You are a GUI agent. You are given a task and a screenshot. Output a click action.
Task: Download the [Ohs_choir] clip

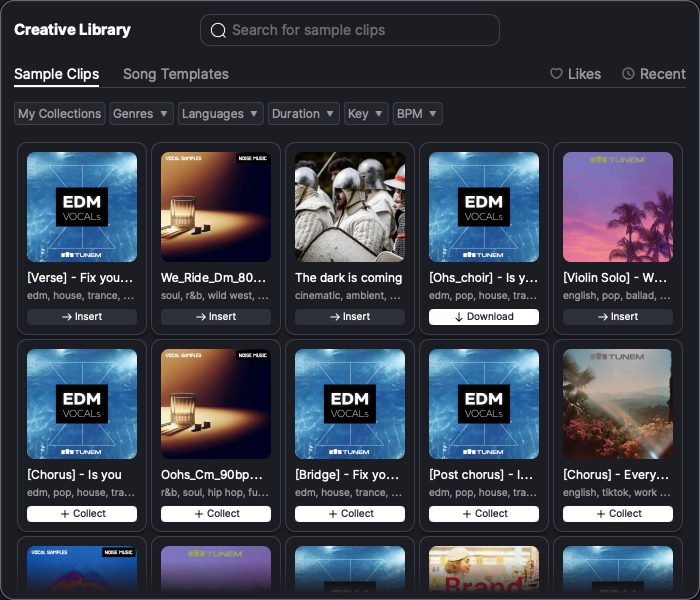(484, 317)
